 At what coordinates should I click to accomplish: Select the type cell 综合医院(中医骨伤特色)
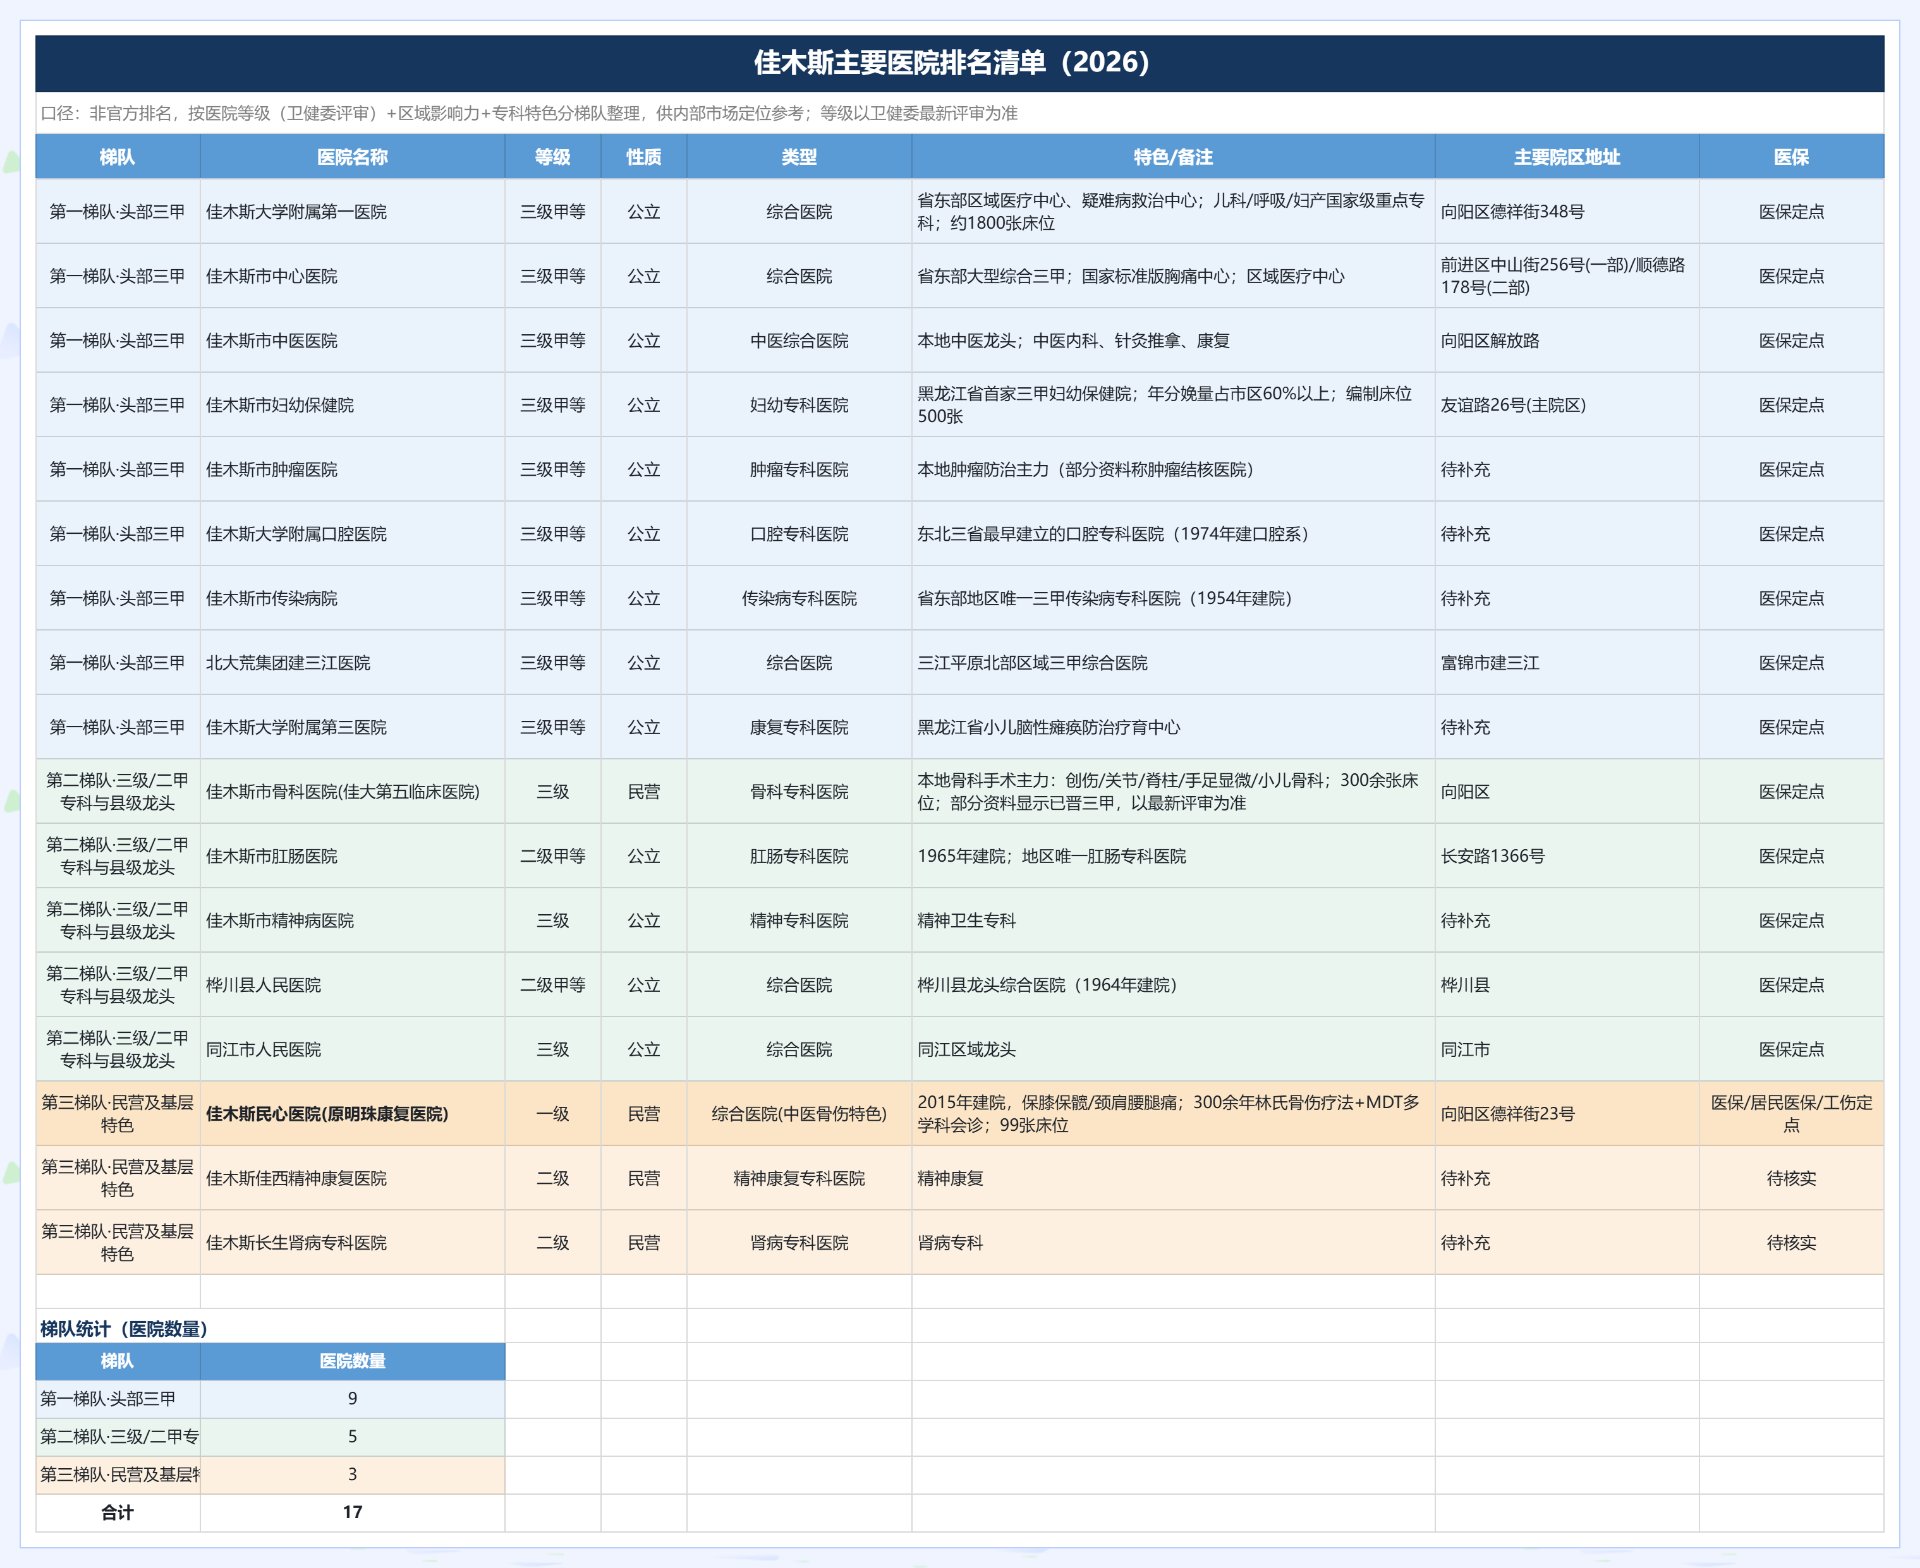[799, 1114]
